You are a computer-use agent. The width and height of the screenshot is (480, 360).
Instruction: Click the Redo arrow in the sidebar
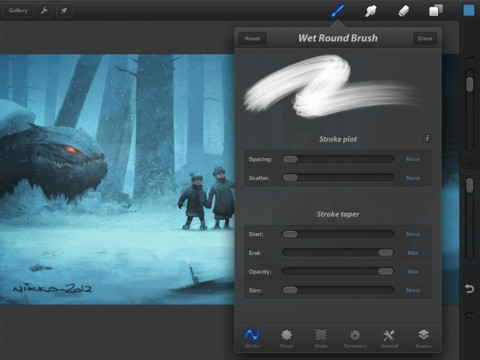coord(469,315)
